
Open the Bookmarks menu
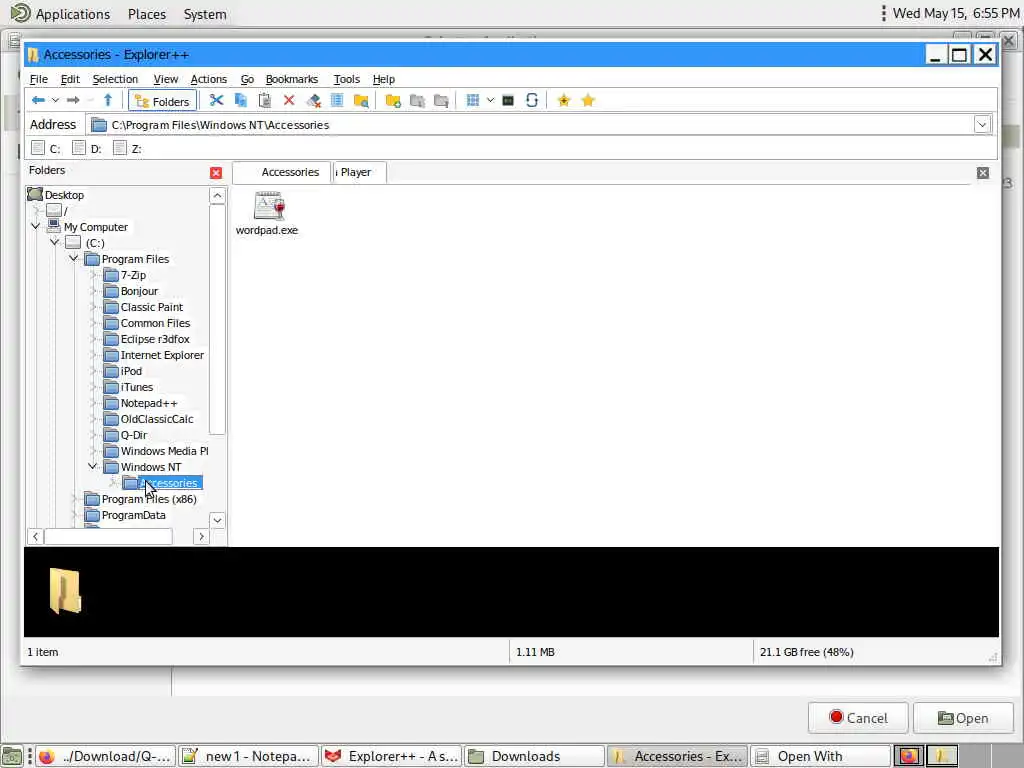[x=291, y=79]
